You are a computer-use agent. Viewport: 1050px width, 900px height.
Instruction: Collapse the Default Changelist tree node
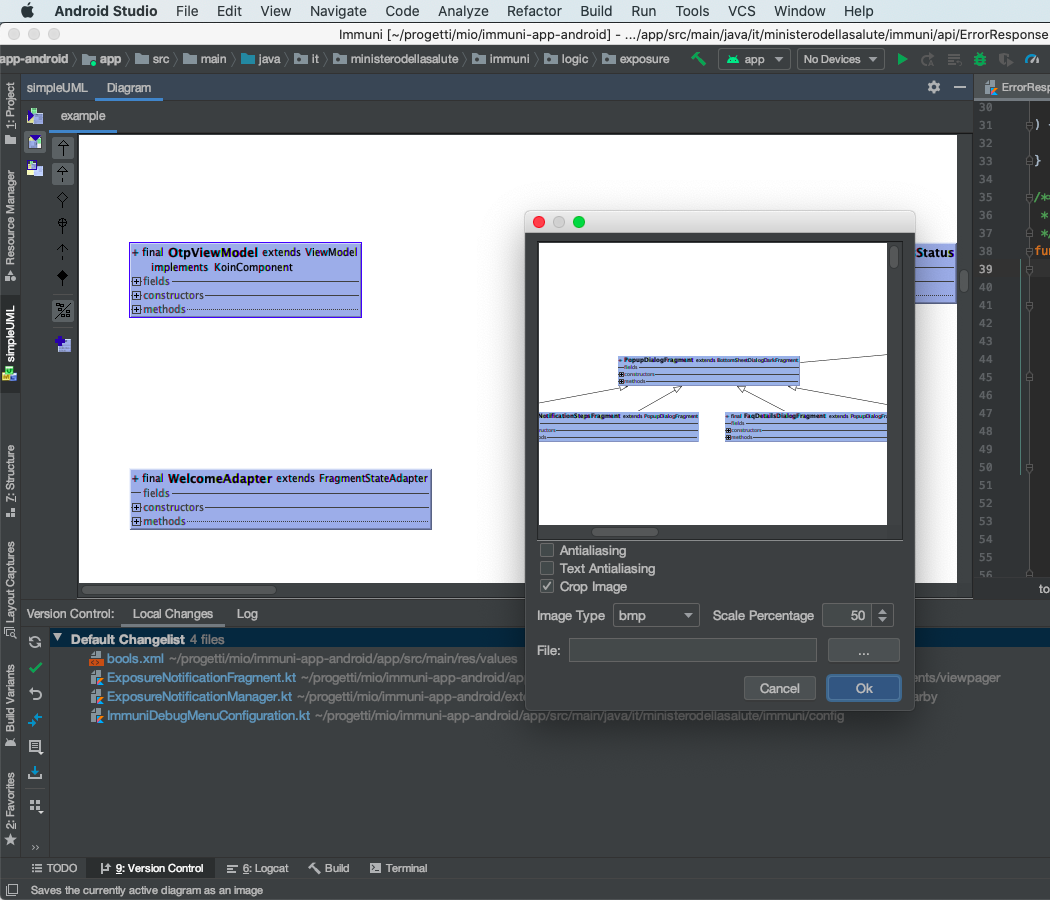(58, 638)
